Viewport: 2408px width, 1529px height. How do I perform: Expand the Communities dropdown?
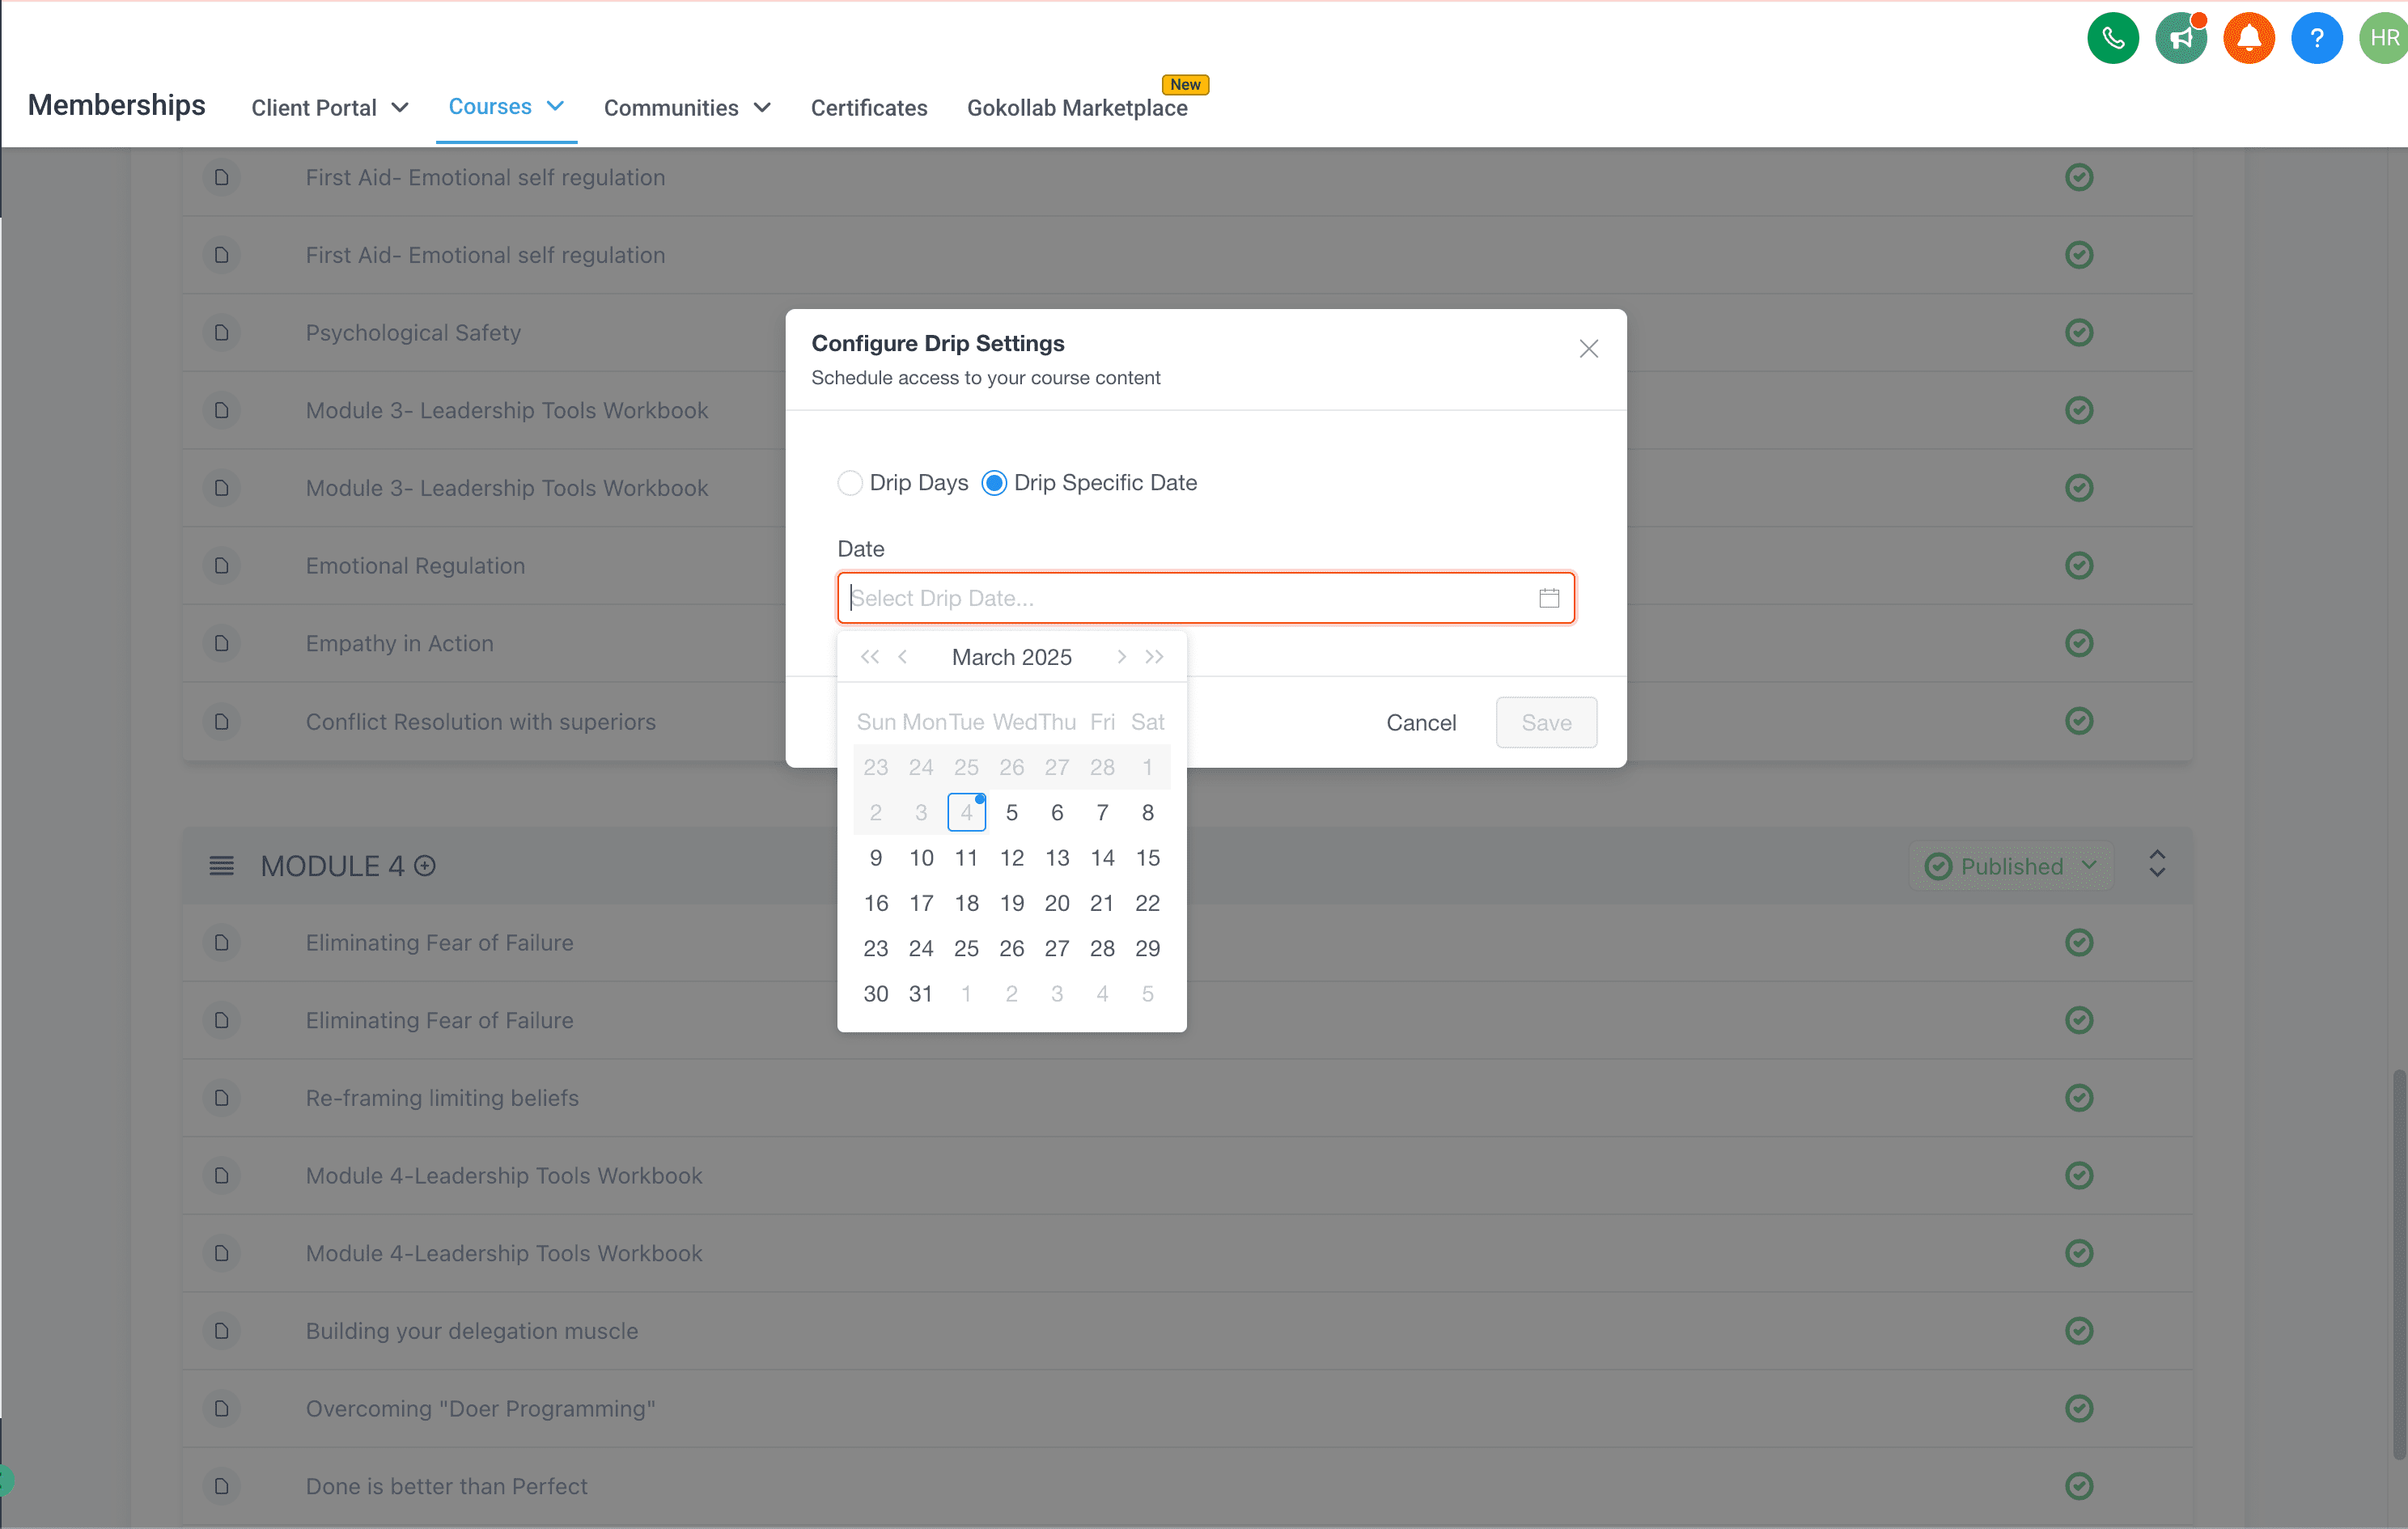pos(686,108)
